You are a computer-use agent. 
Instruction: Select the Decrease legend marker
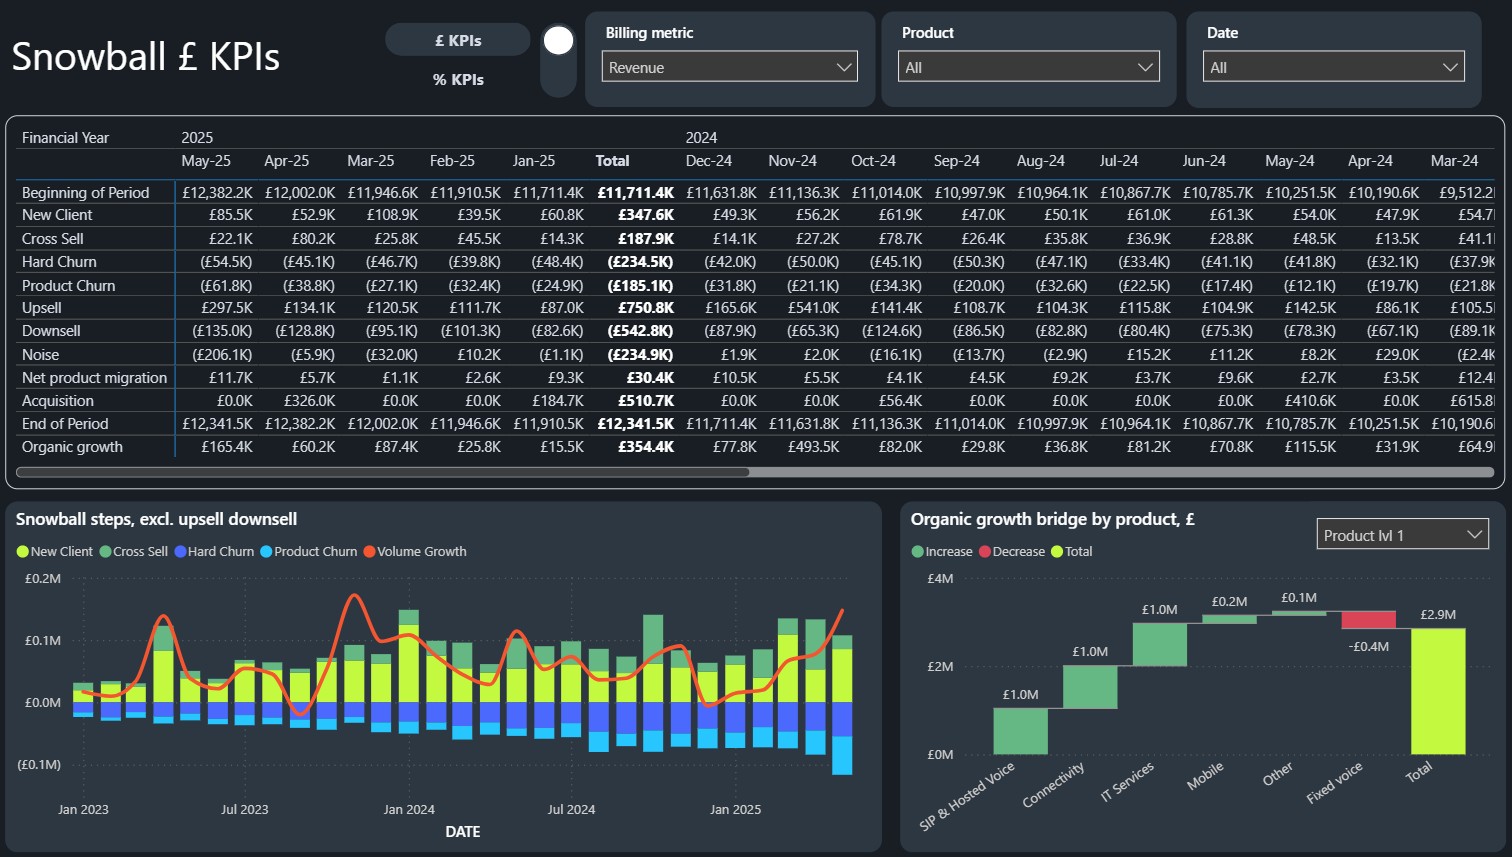[985, 552]
